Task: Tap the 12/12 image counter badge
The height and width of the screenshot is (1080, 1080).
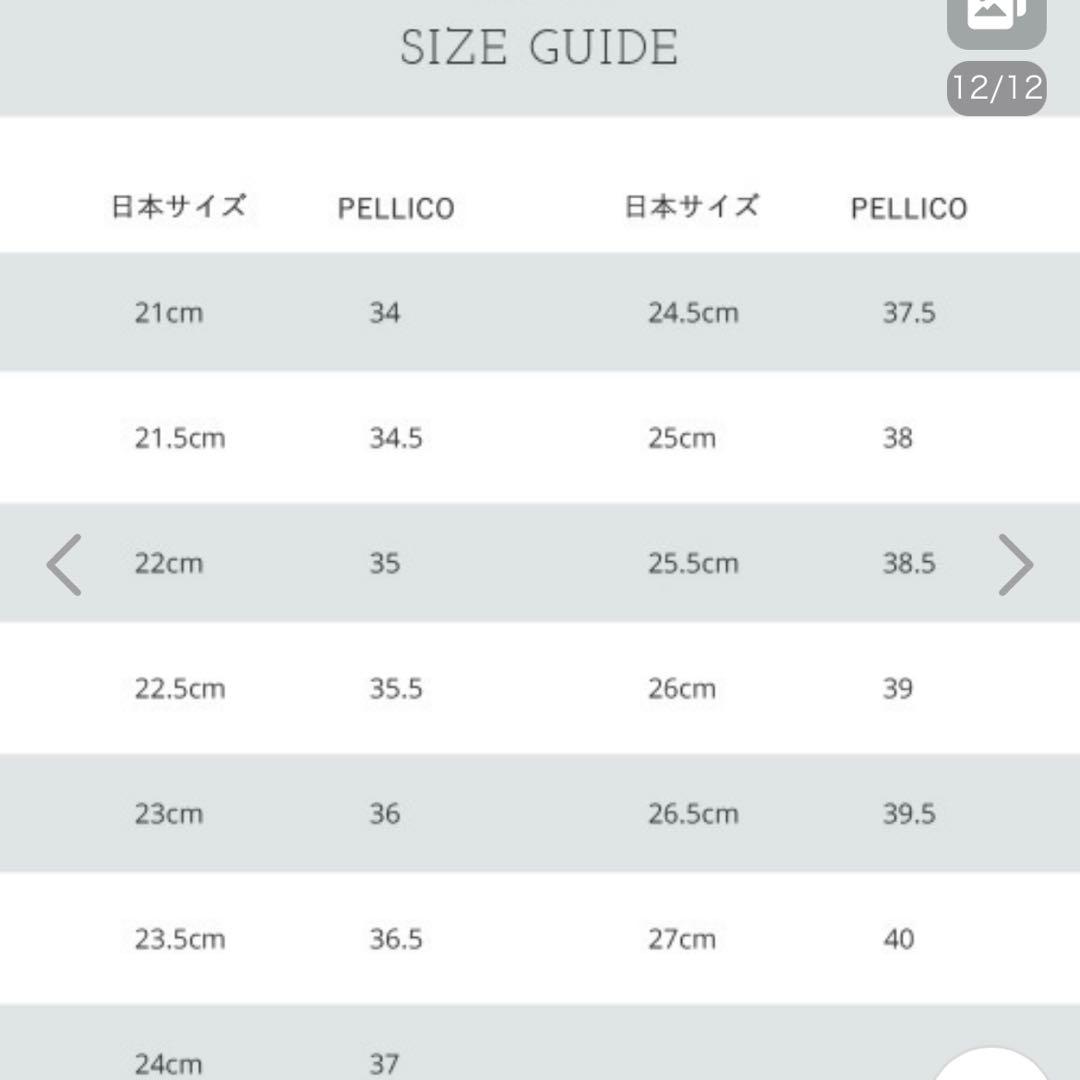Action: point(996,88)
